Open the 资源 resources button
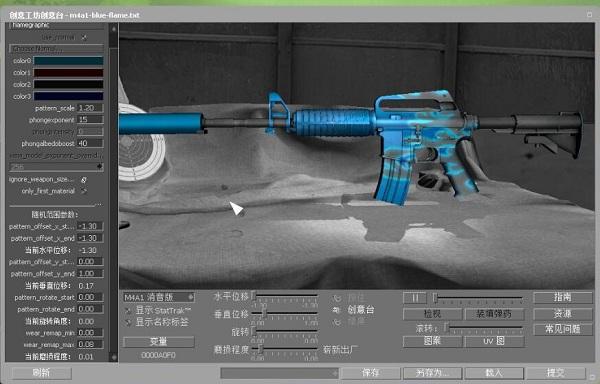600x384 pixels. [x=563, y=314]
